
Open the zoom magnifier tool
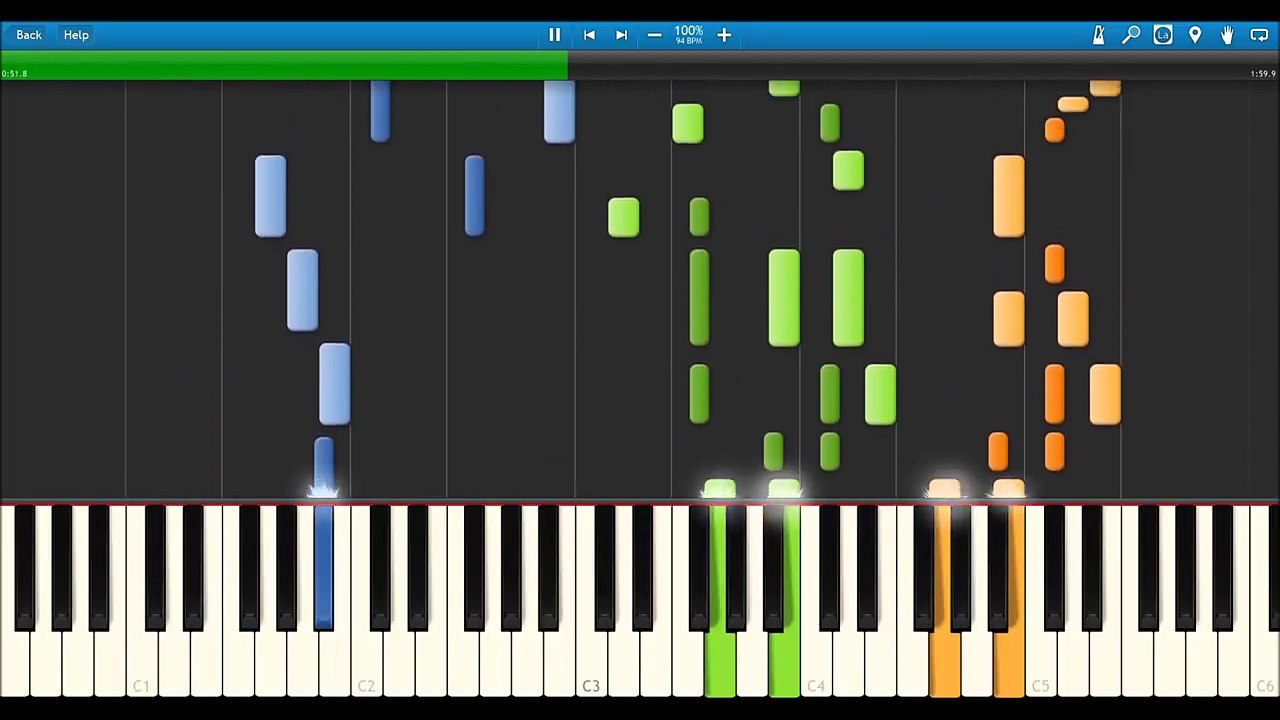1131,35
